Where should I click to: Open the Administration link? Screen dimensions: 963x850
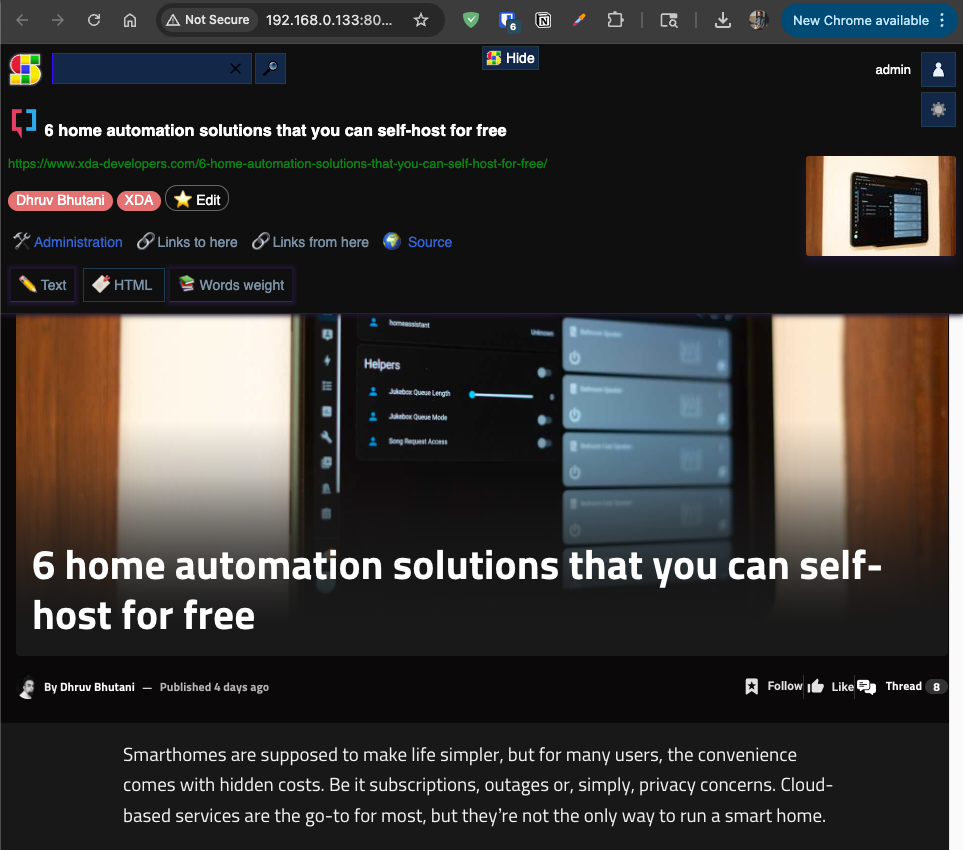point(68,242)
